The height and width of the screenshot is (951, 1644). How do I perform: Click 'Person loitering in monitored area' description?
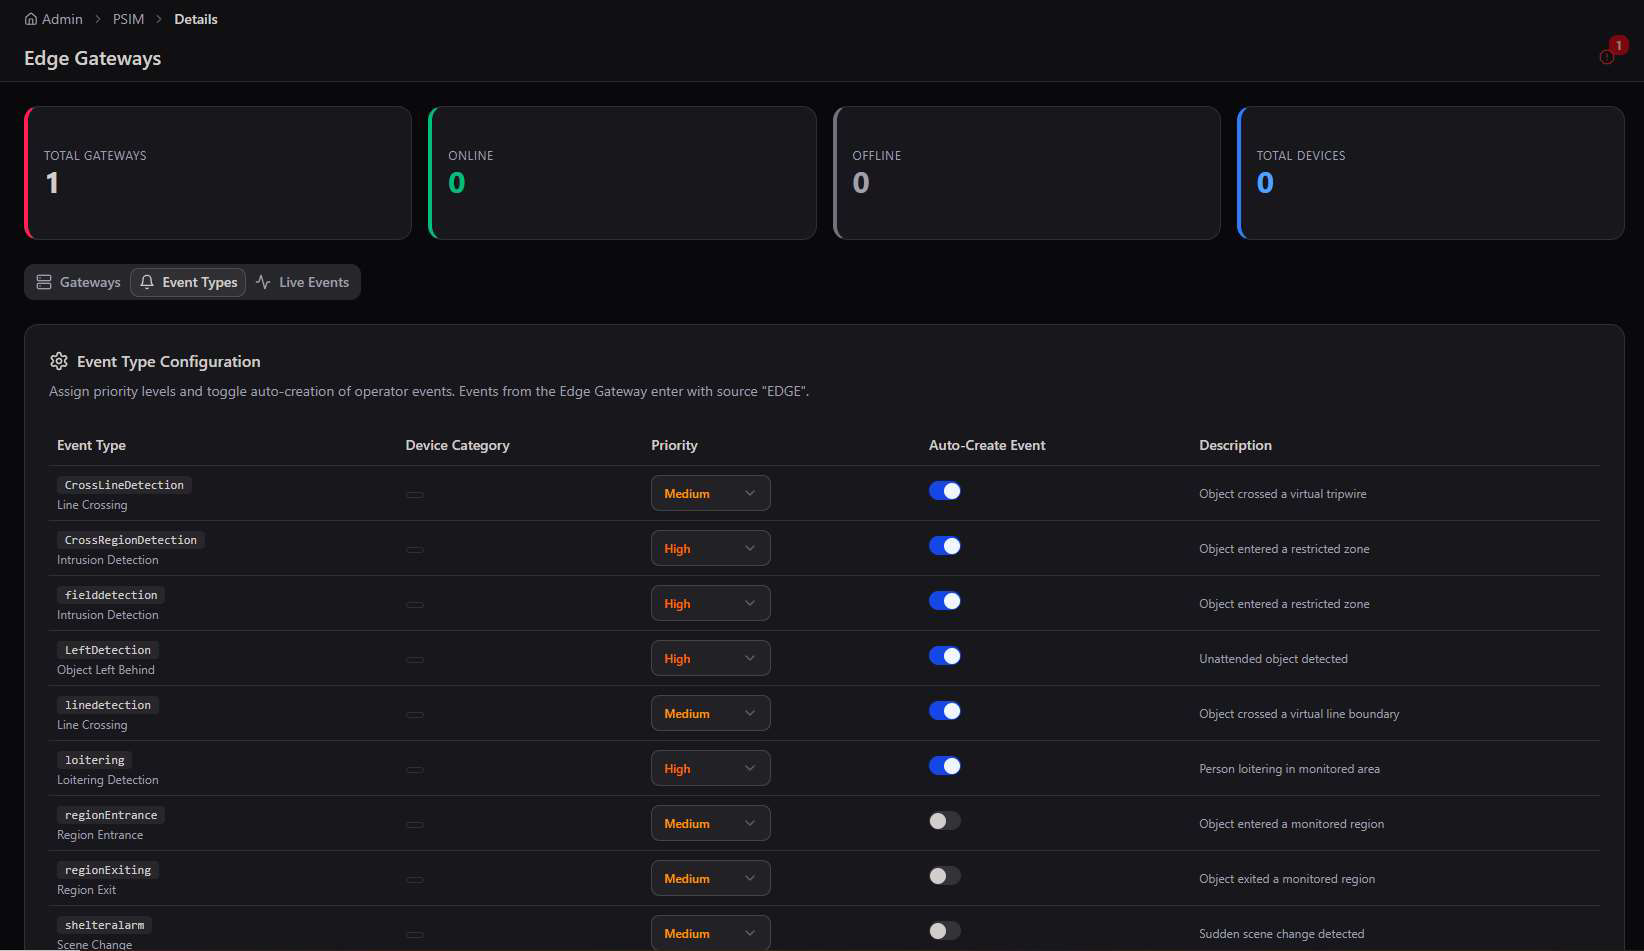[x=1289, y=769]
